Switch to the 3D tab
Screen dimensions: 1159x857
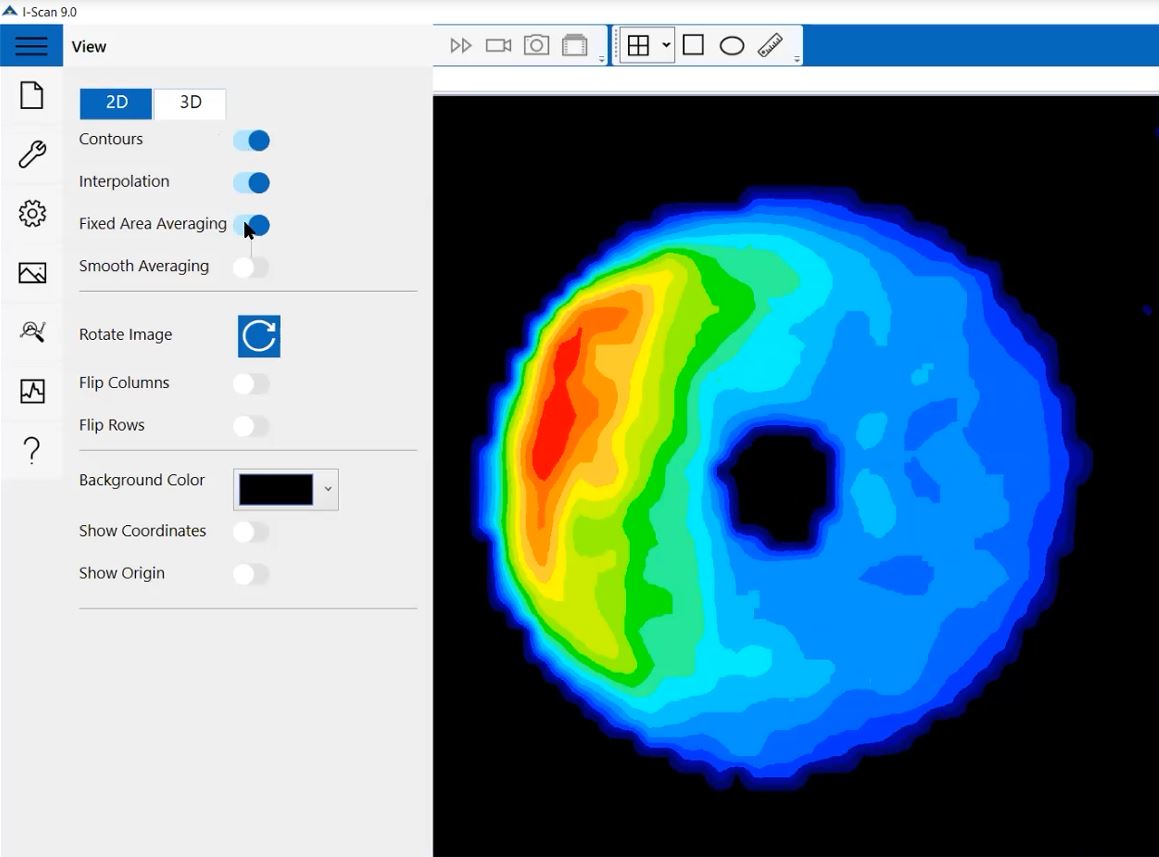tap(190, 103)
